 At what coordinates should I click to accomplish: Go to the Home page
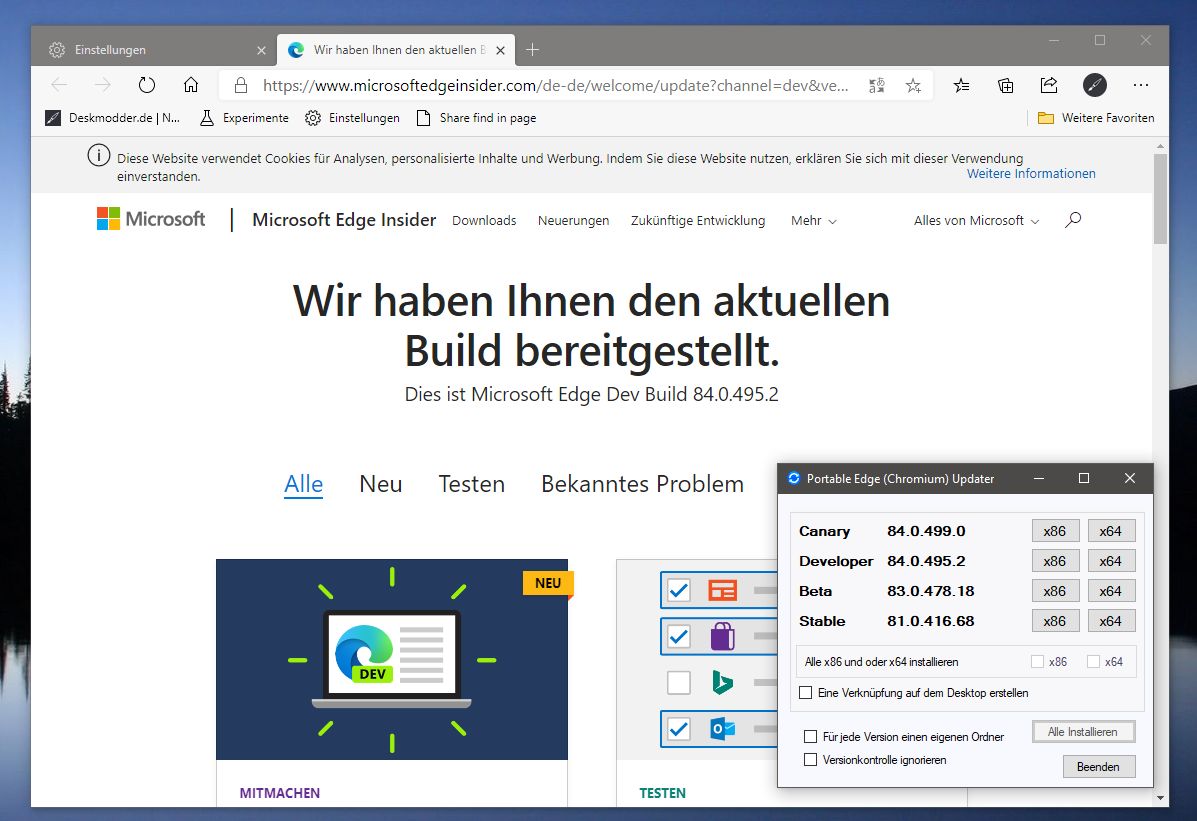[x=191, y=85]
